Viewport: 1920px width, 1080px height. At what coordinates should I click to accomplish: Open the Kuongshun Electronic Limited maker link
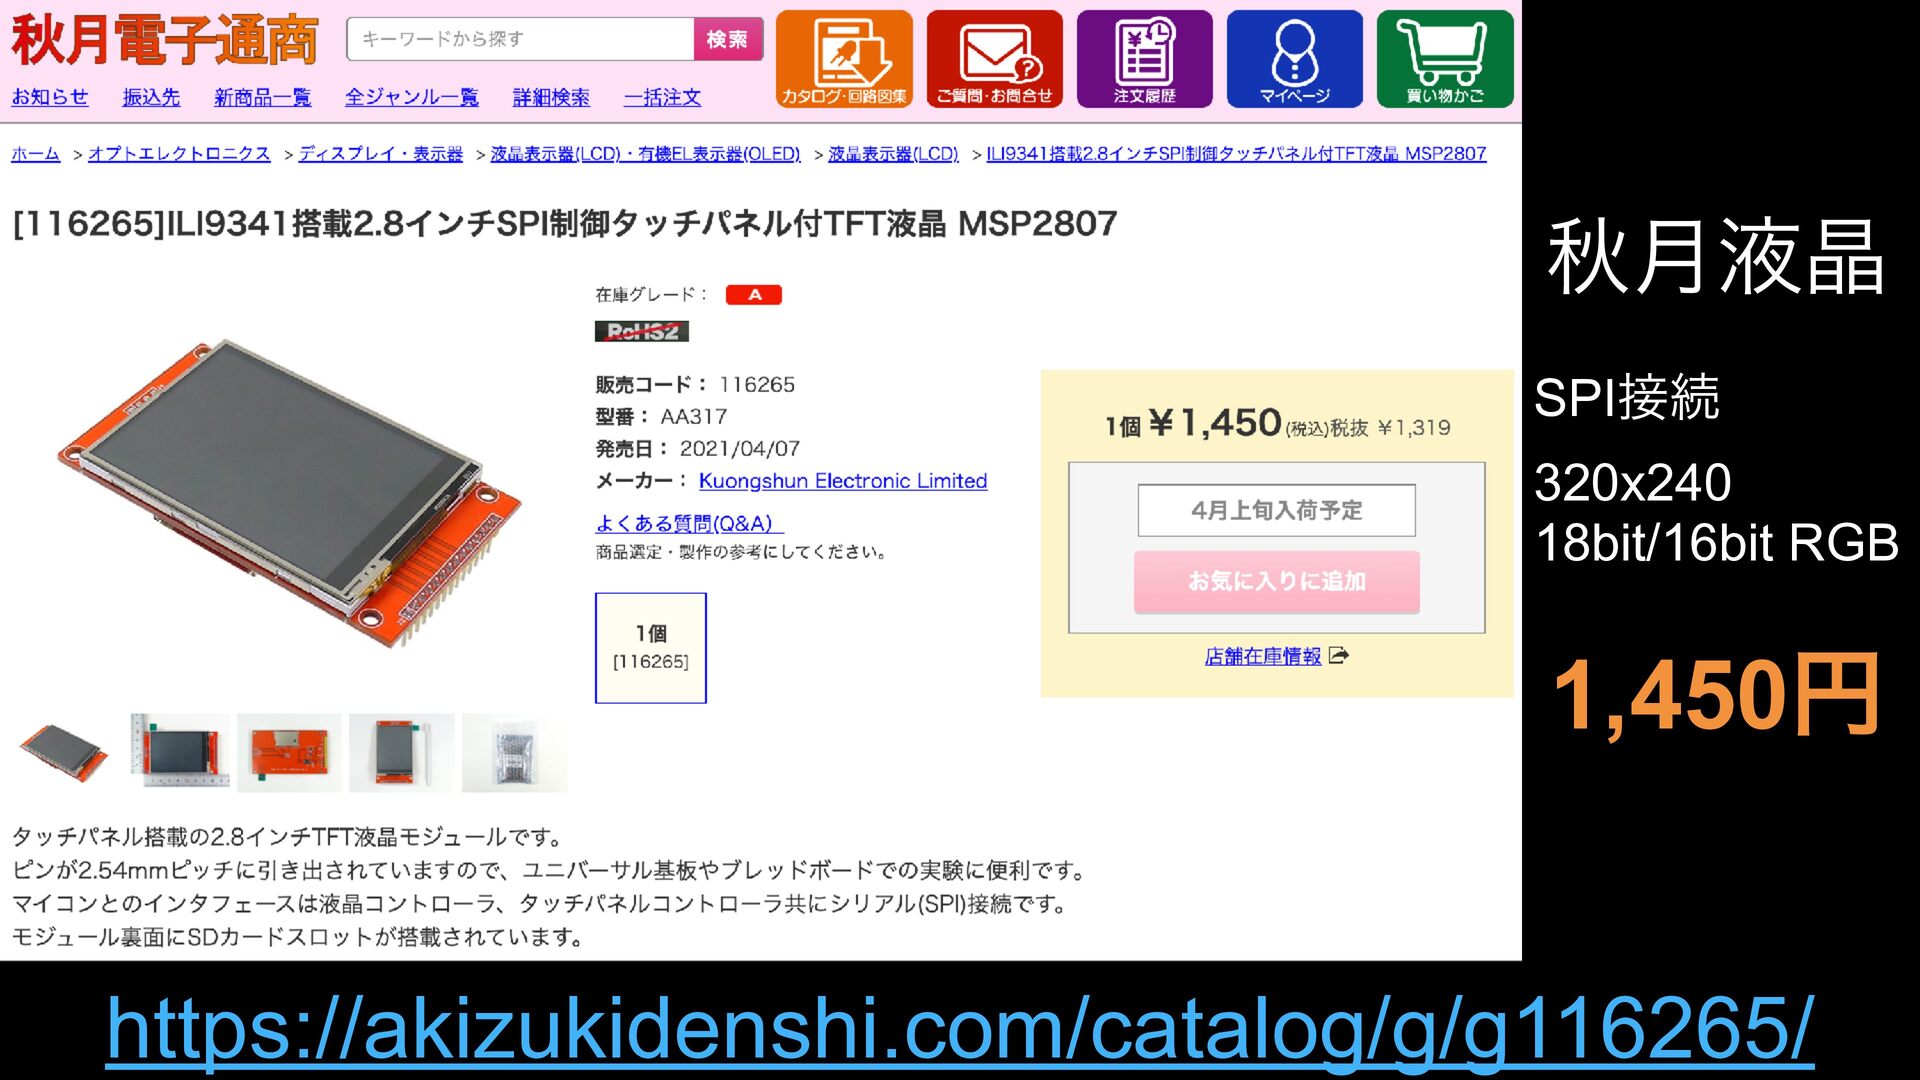pos(843,481)
